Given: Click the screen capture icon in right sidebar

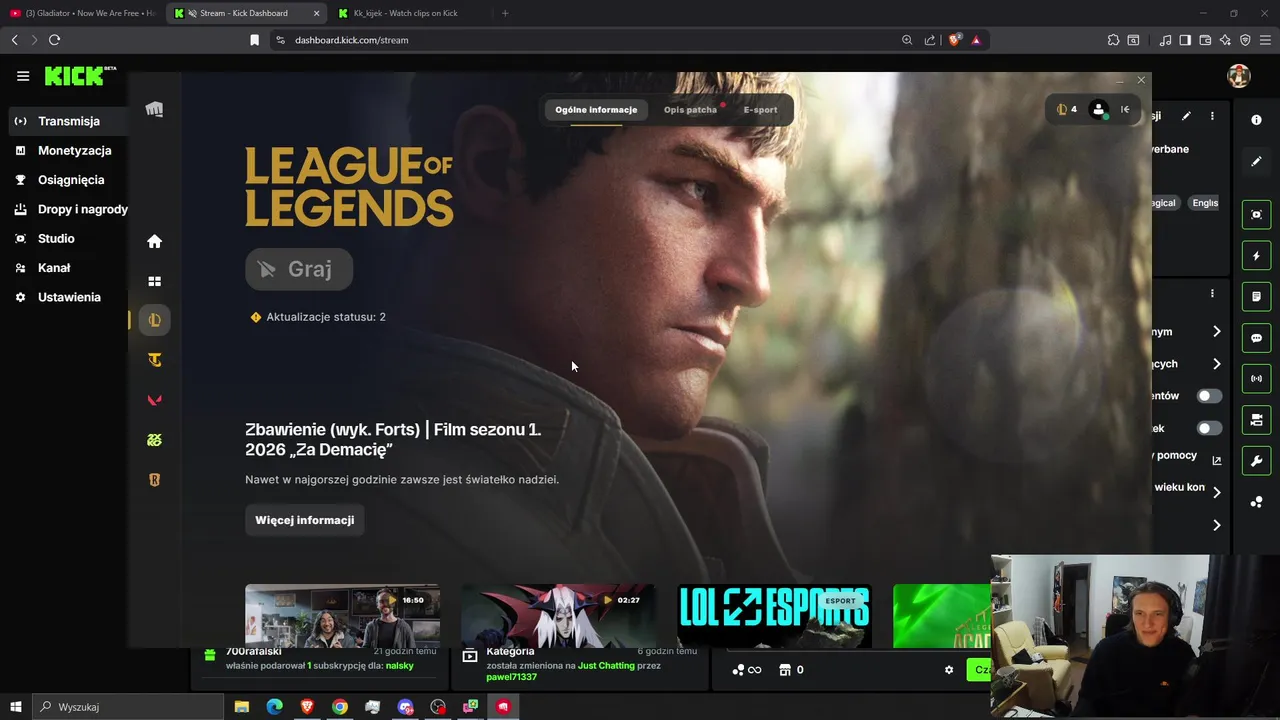Looking at the screenshot, I should coord(1256,215).
